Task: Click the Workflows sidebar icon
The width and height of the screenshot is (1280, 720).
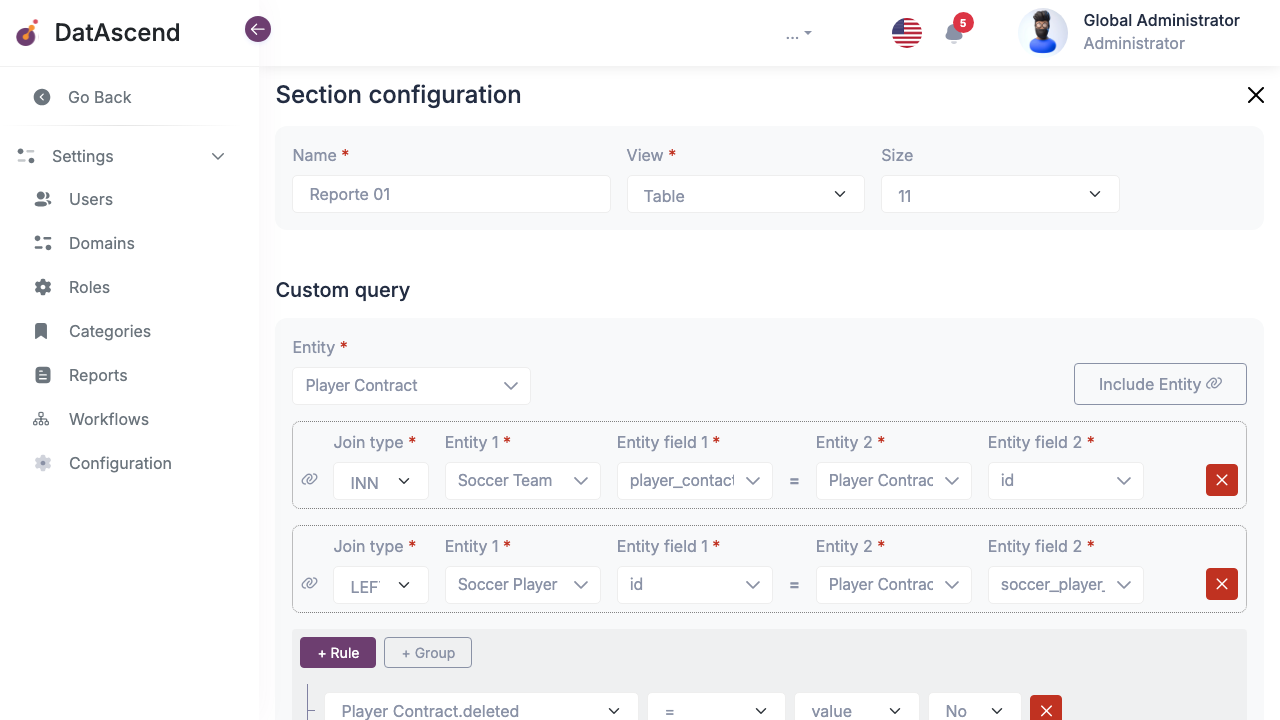Action: pyautogui.click(x=41, y=419)
